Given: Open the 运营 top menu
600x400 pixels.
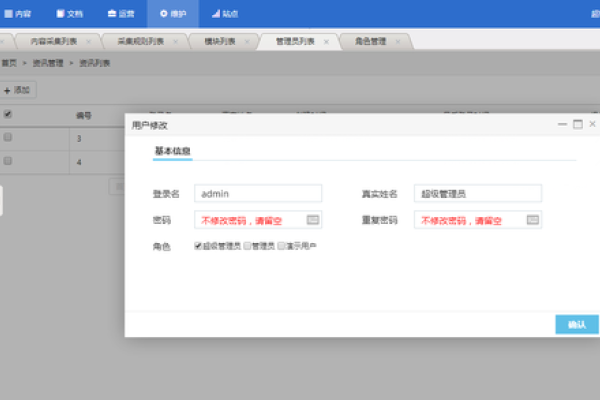Looking at the screenshot, I should [121, 14].
